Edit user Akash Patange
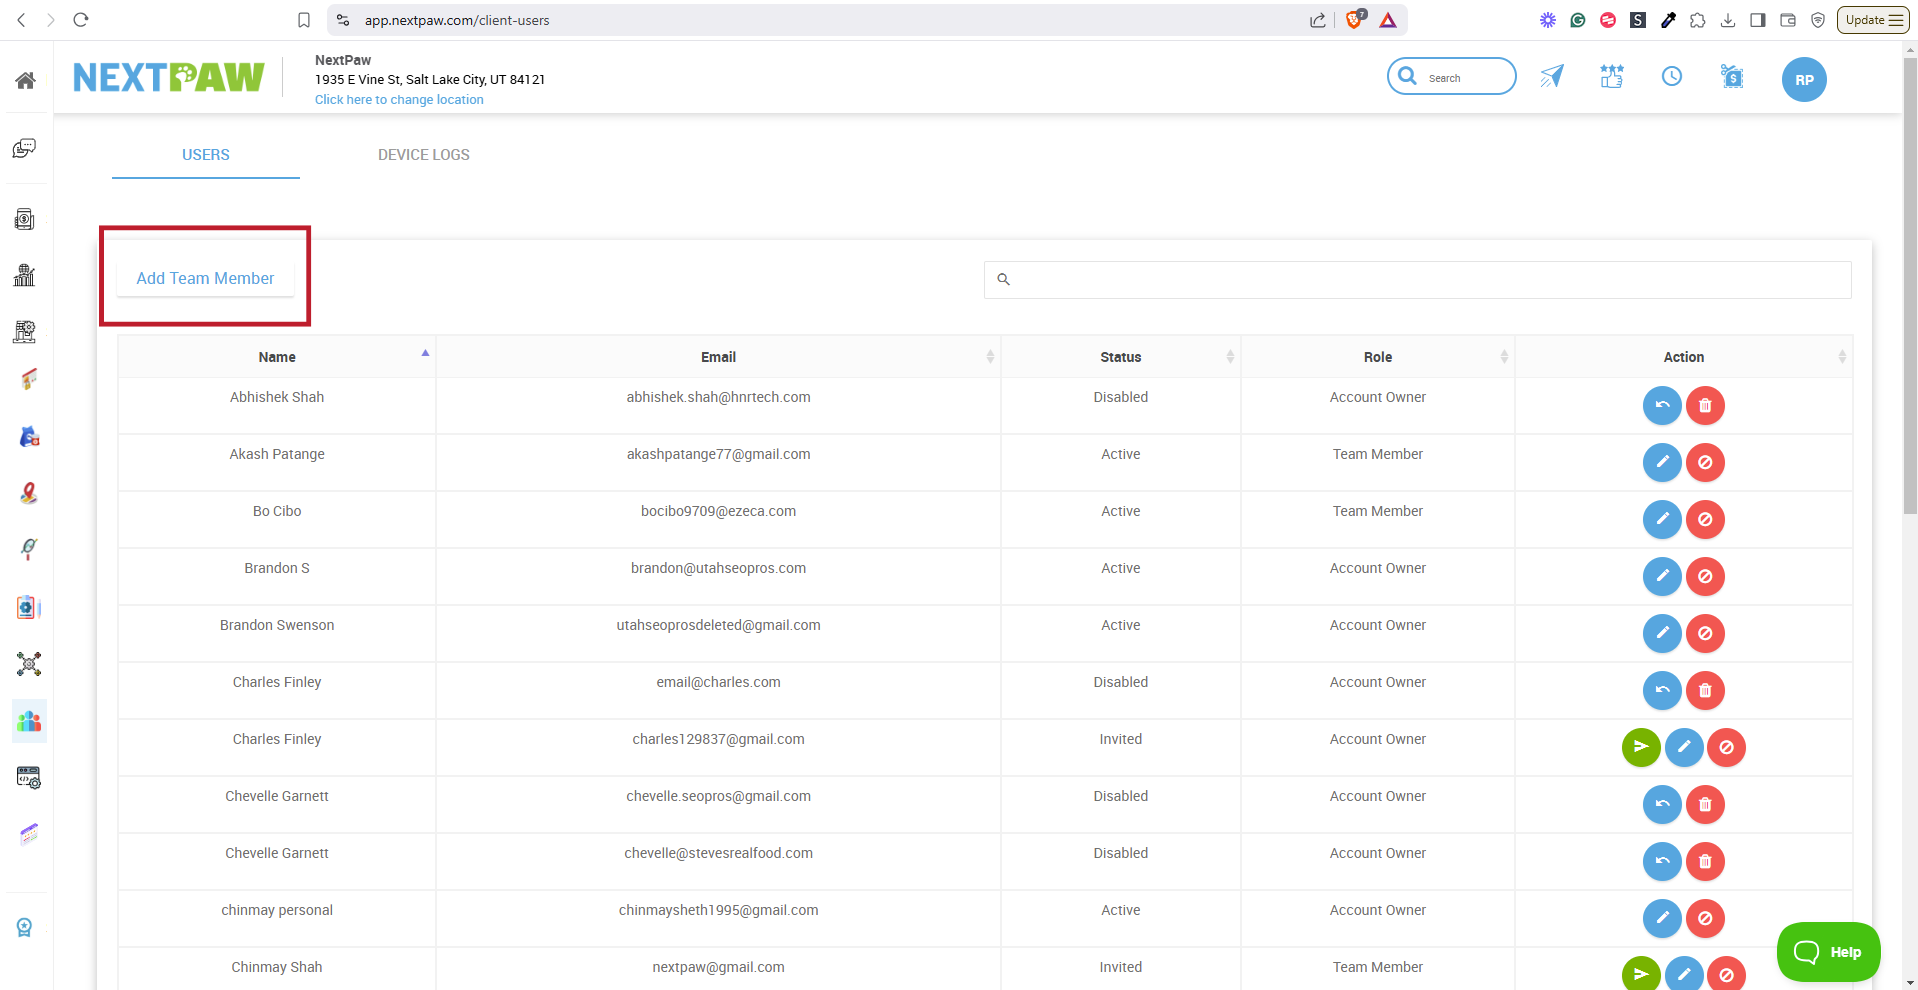Viewport: 1918px width, 990px height. click(1662, 463)
